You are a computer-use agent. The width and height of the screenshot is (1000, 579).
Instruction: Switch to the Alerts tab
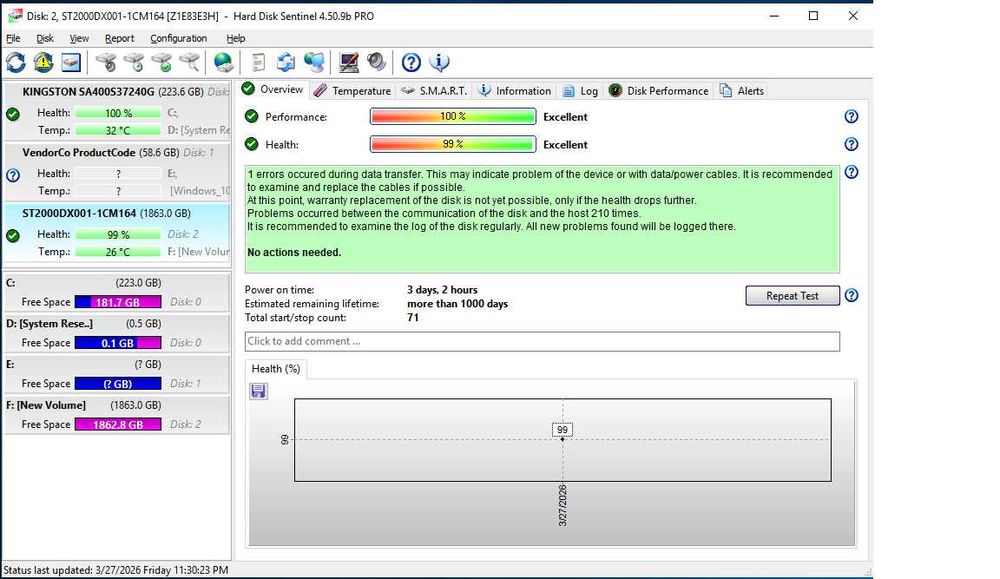[x=742, y=91]
